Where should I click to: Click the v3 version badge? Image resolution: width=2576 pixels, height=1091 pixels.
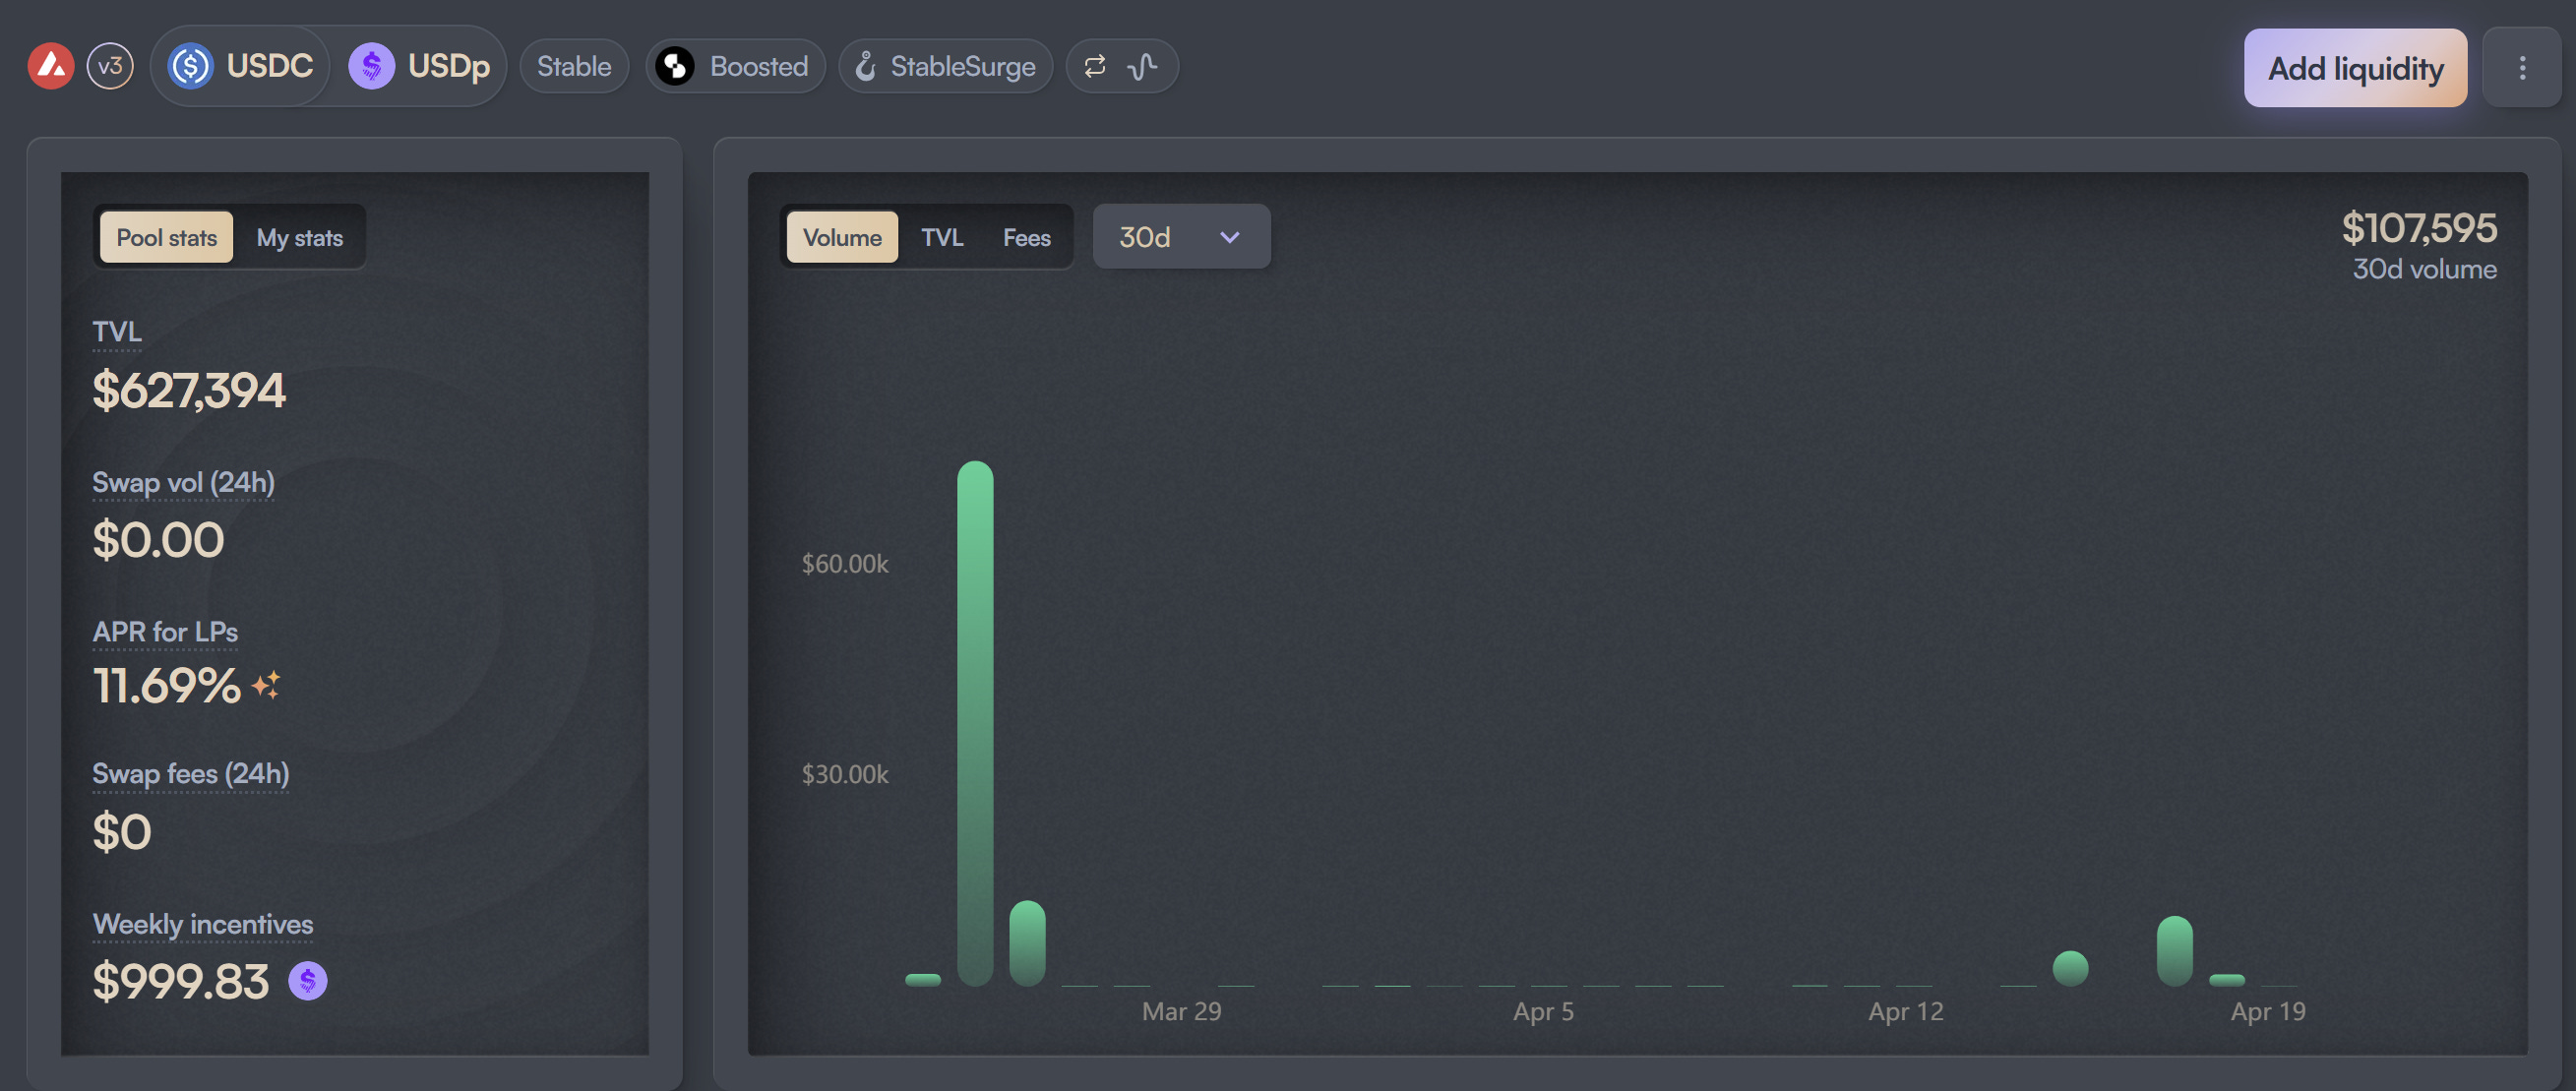(110, 67)
